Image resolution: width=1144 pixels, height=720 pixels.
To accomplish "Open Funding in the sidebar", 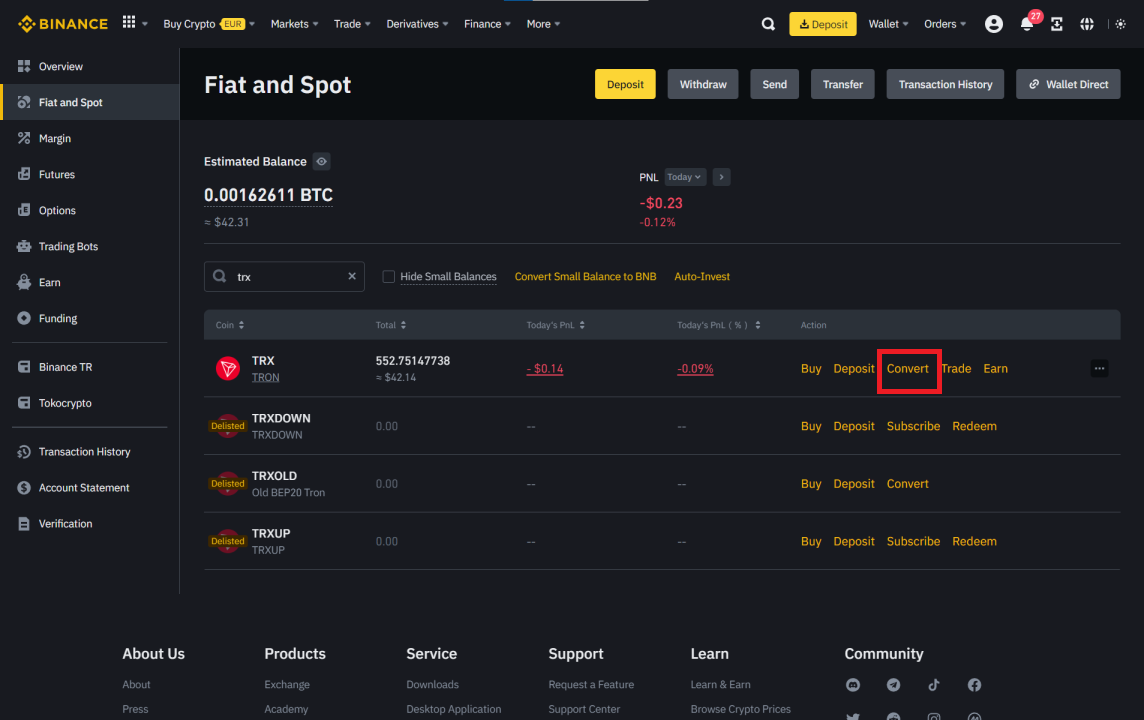I will (x=90, y=318).
